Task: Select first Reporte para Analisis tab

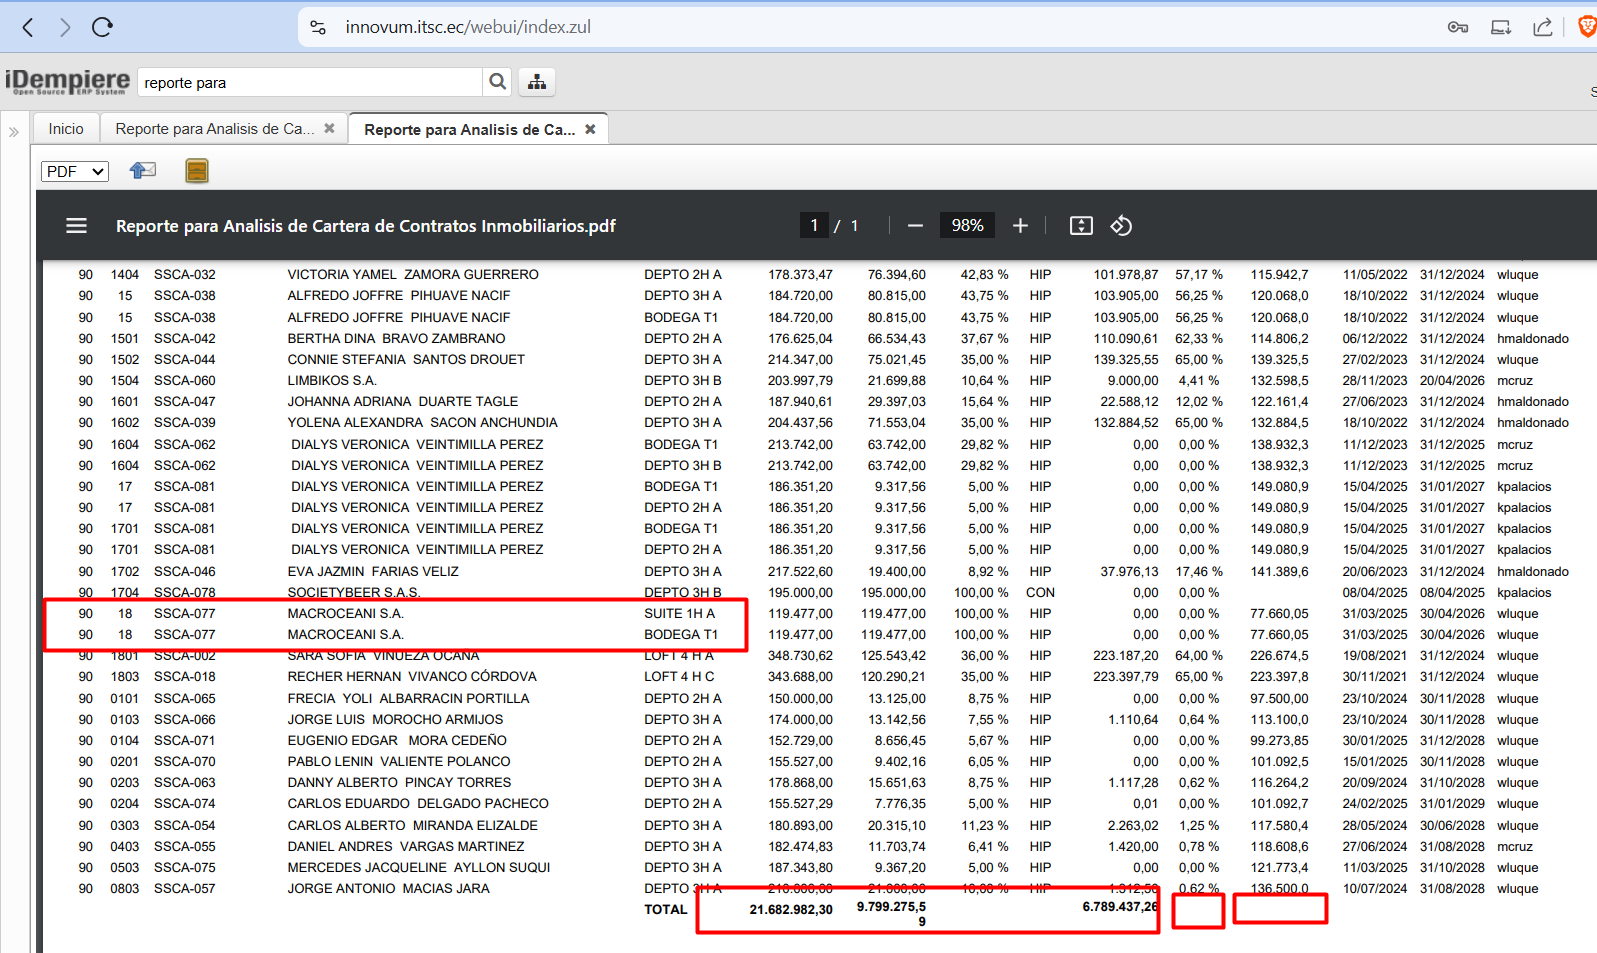Action: point(214,129)
